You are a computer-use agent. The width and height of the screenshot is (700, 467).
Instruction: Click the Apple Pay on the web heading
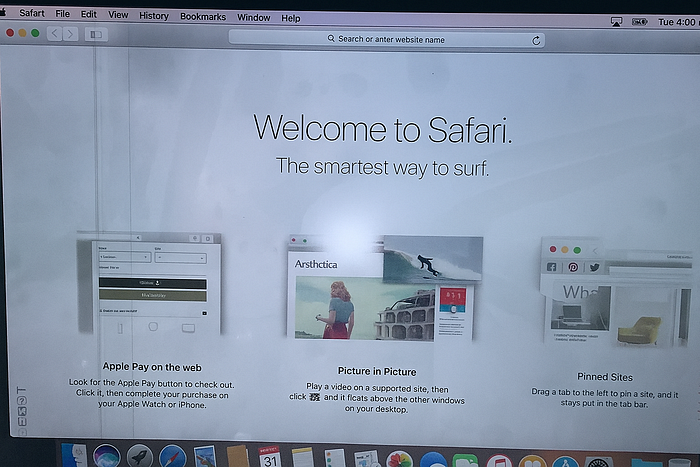point(152,367)
